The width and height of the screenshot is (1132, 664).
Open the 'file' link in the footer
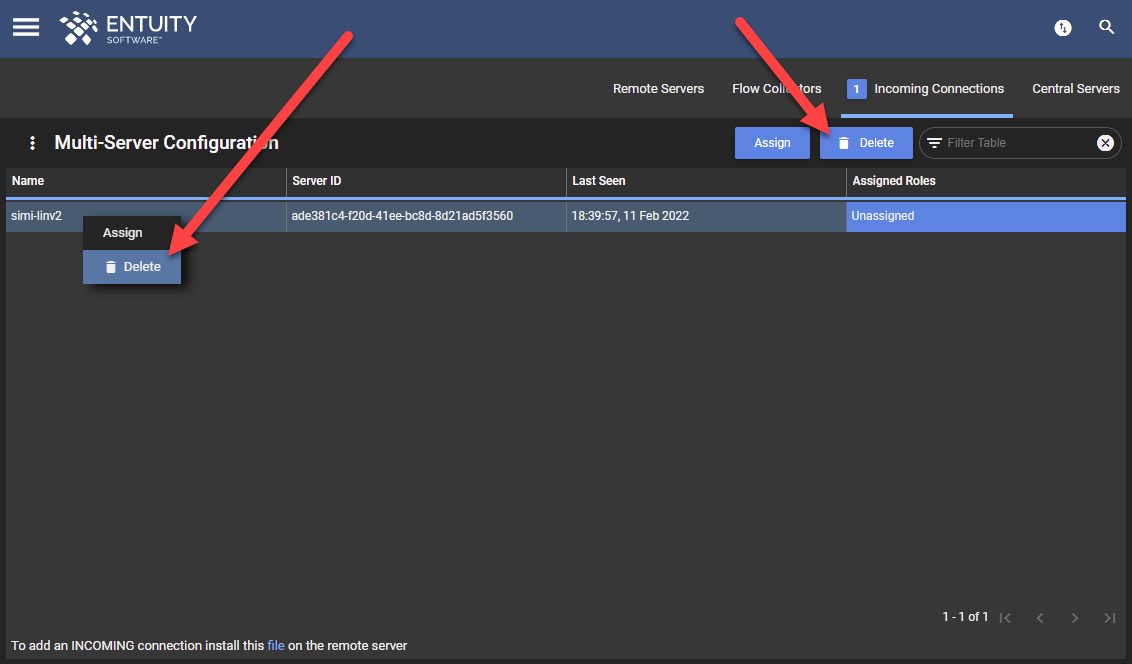click(276, 646)
